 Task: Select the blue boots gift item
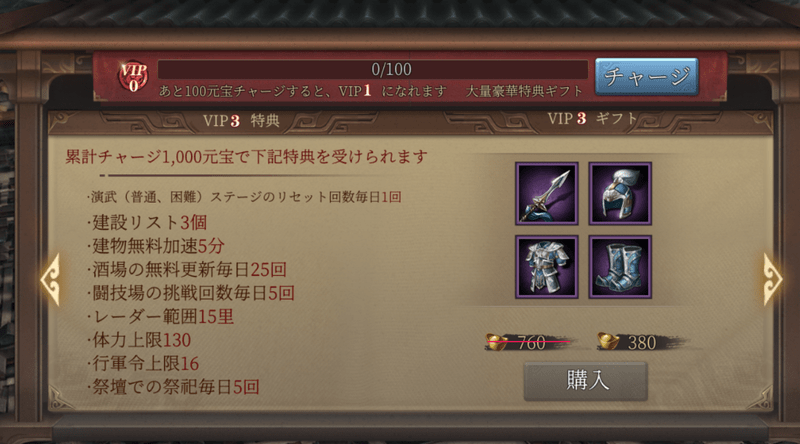pos(620,267)
